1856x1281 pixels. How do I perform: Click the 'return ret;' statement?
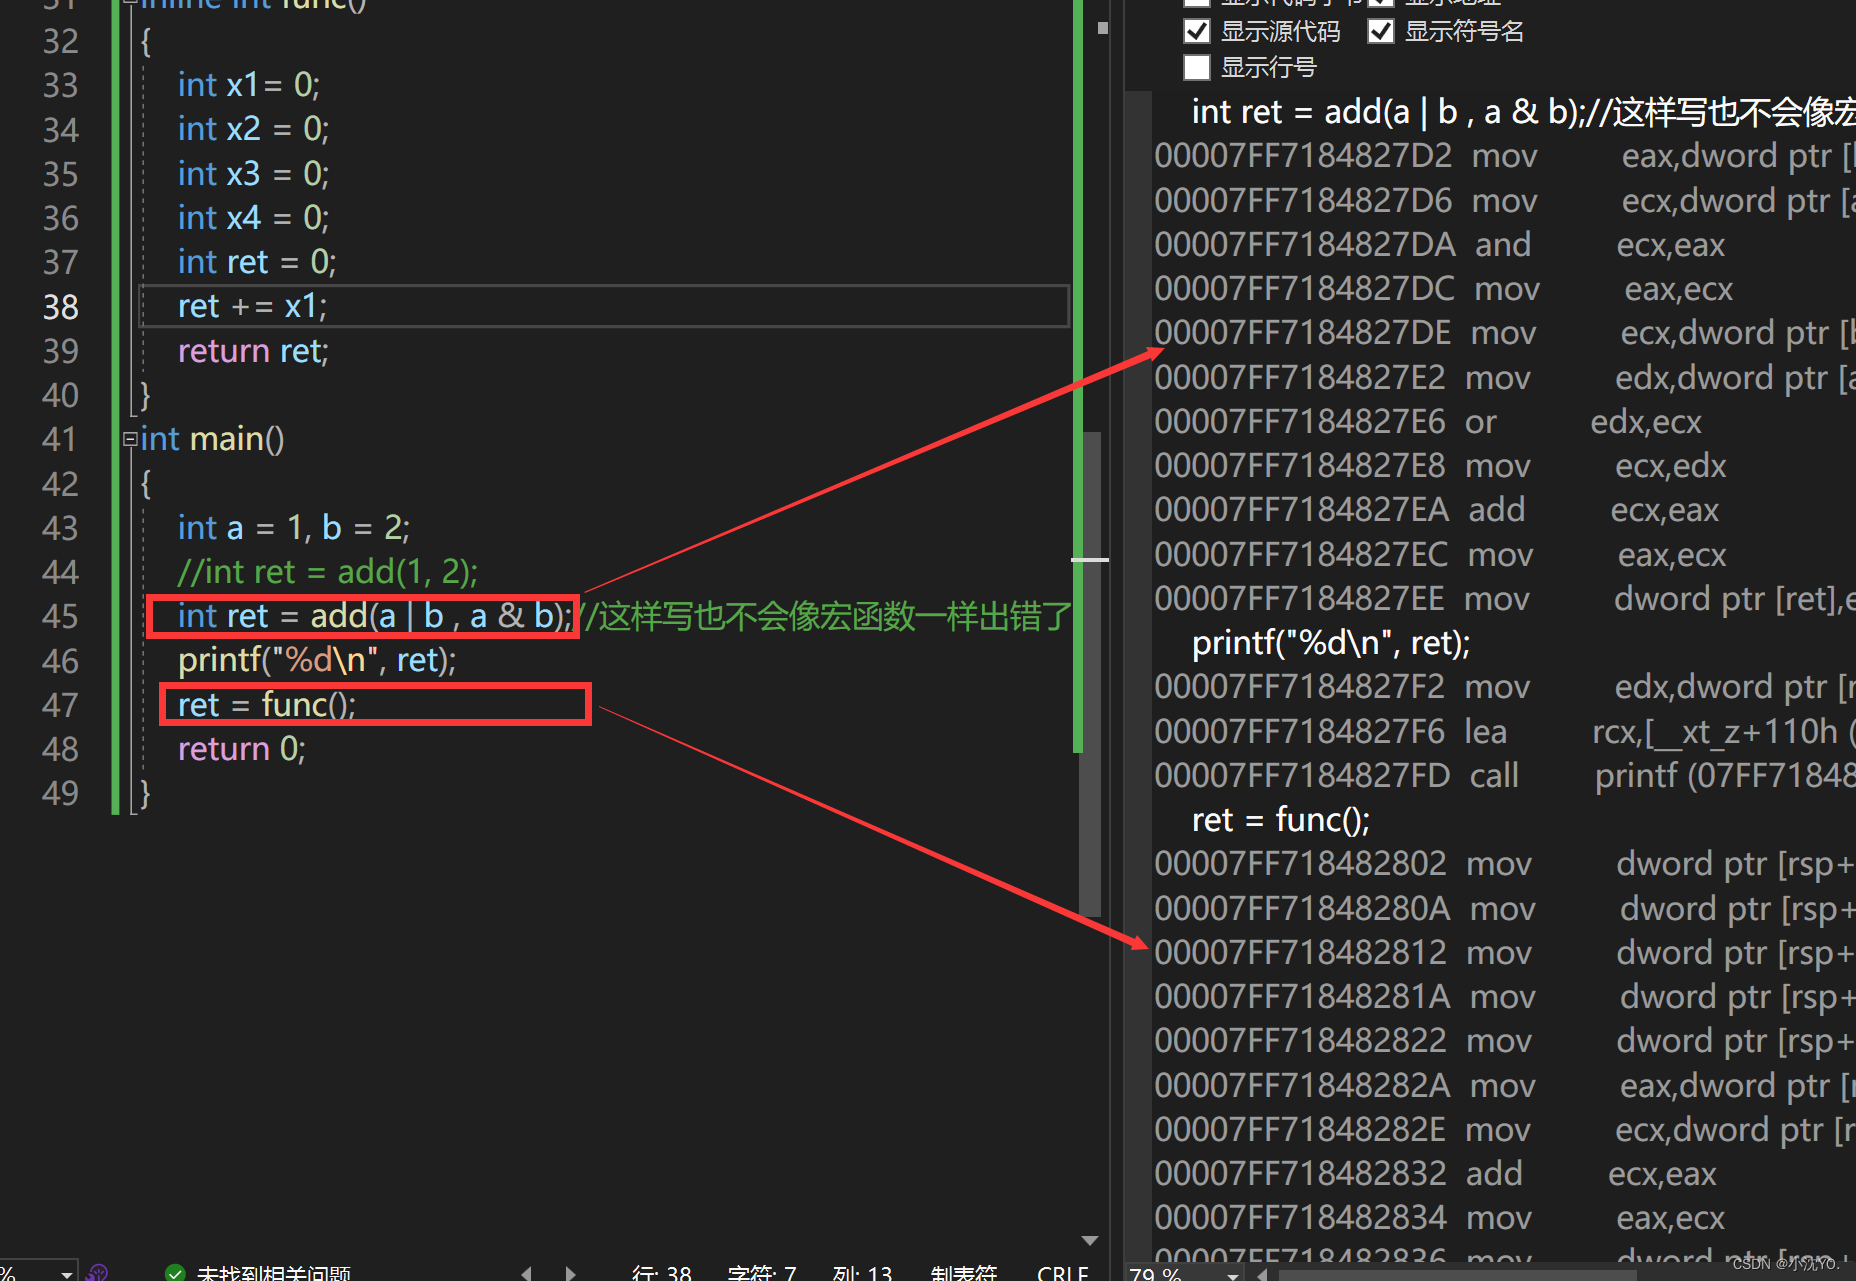point(253,351)
